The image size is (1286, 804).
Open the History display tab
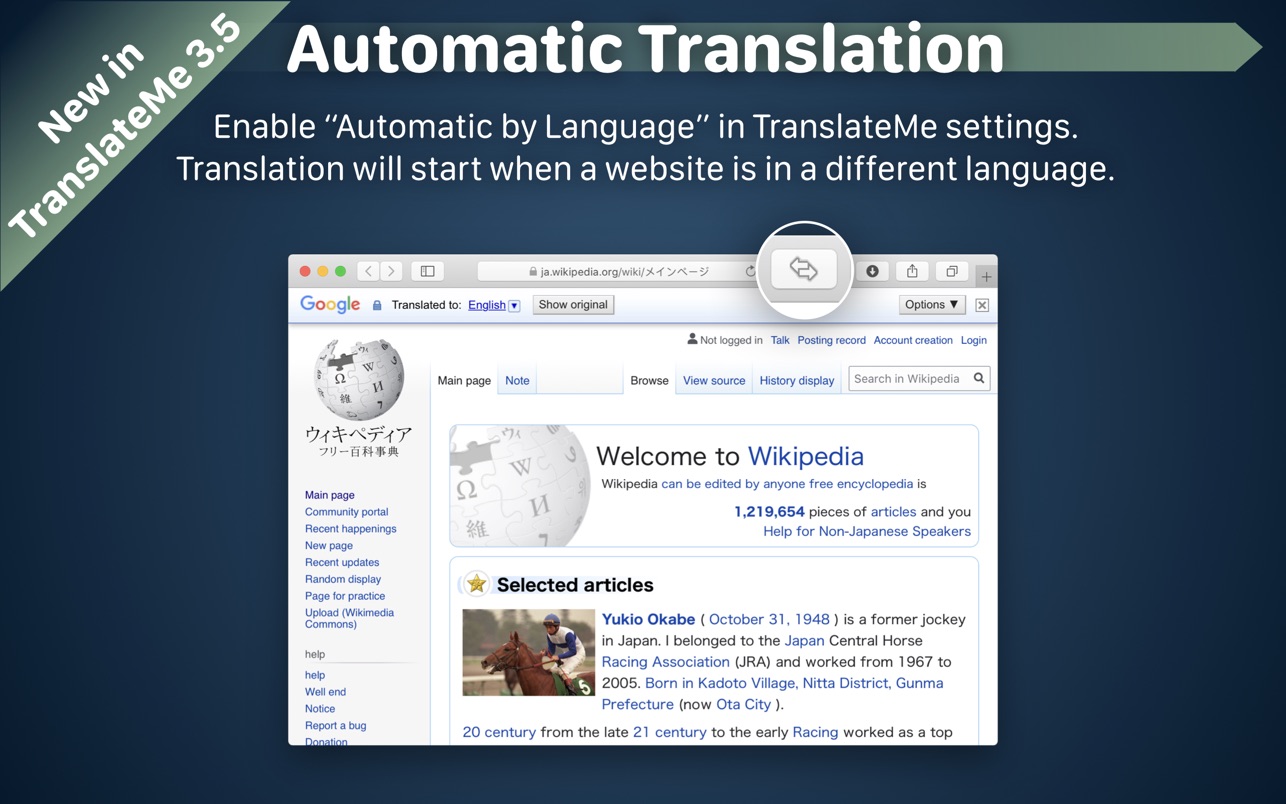pyautogui.click(x=797, y=380)
